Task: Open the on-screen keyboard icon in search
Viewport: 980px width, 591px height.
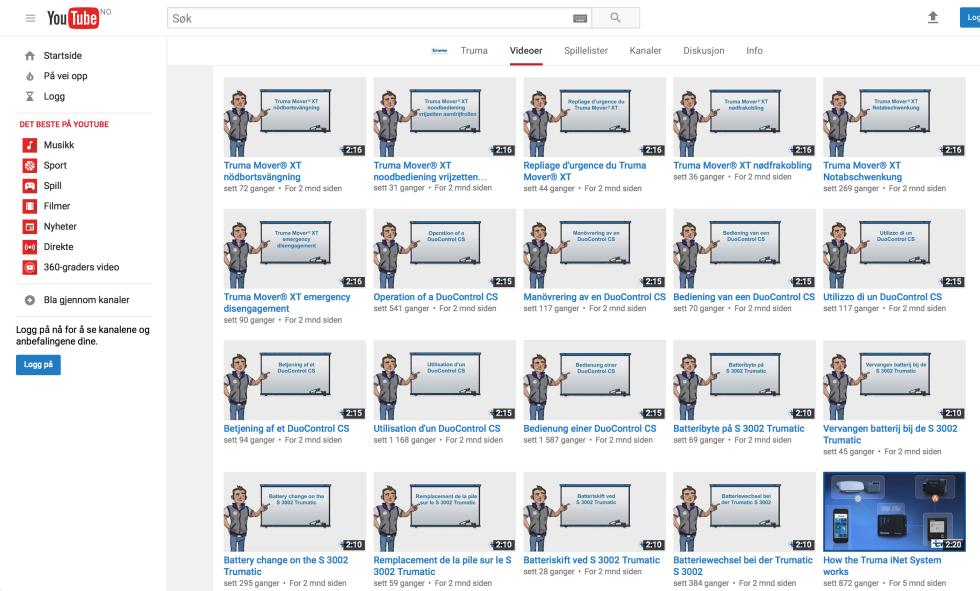Action: 579,17
